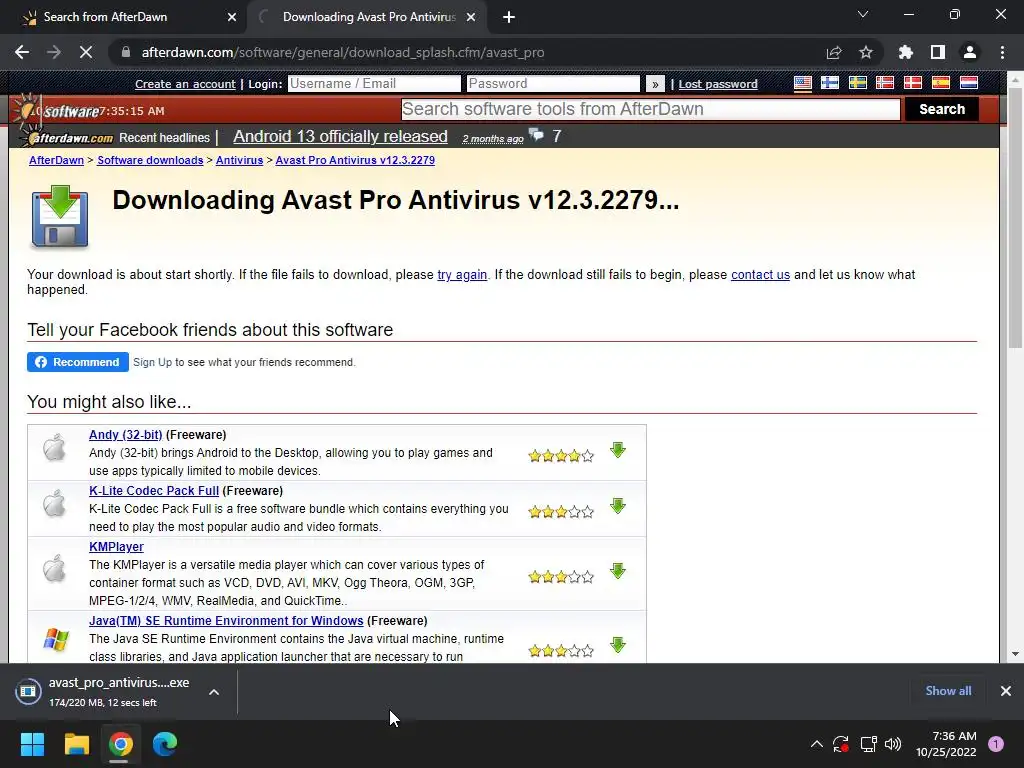Go to AfterDawn breadcrumb link

[x=56, y=160]
